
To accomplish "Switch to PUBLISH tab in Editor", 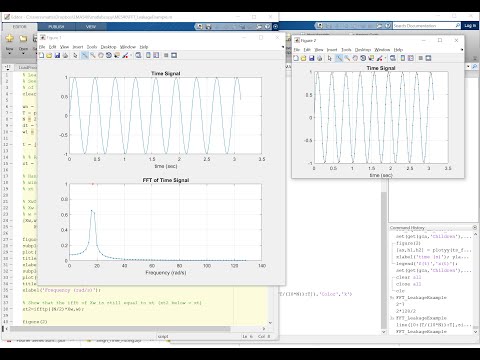I will [56, 27].
